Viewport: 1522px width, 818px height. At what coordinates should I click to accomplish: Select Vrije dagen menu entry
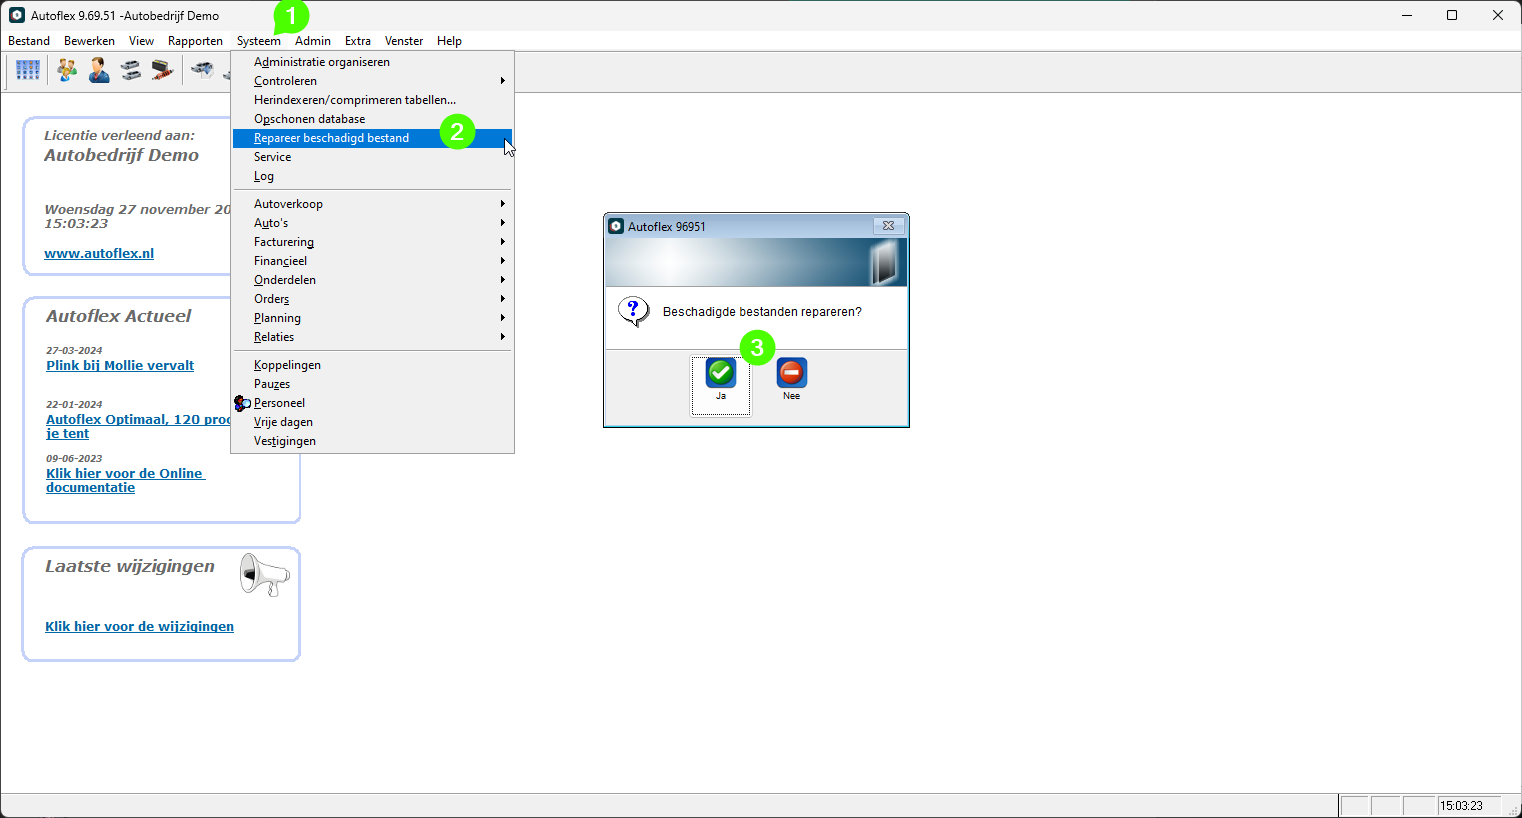tap(373, 422)
